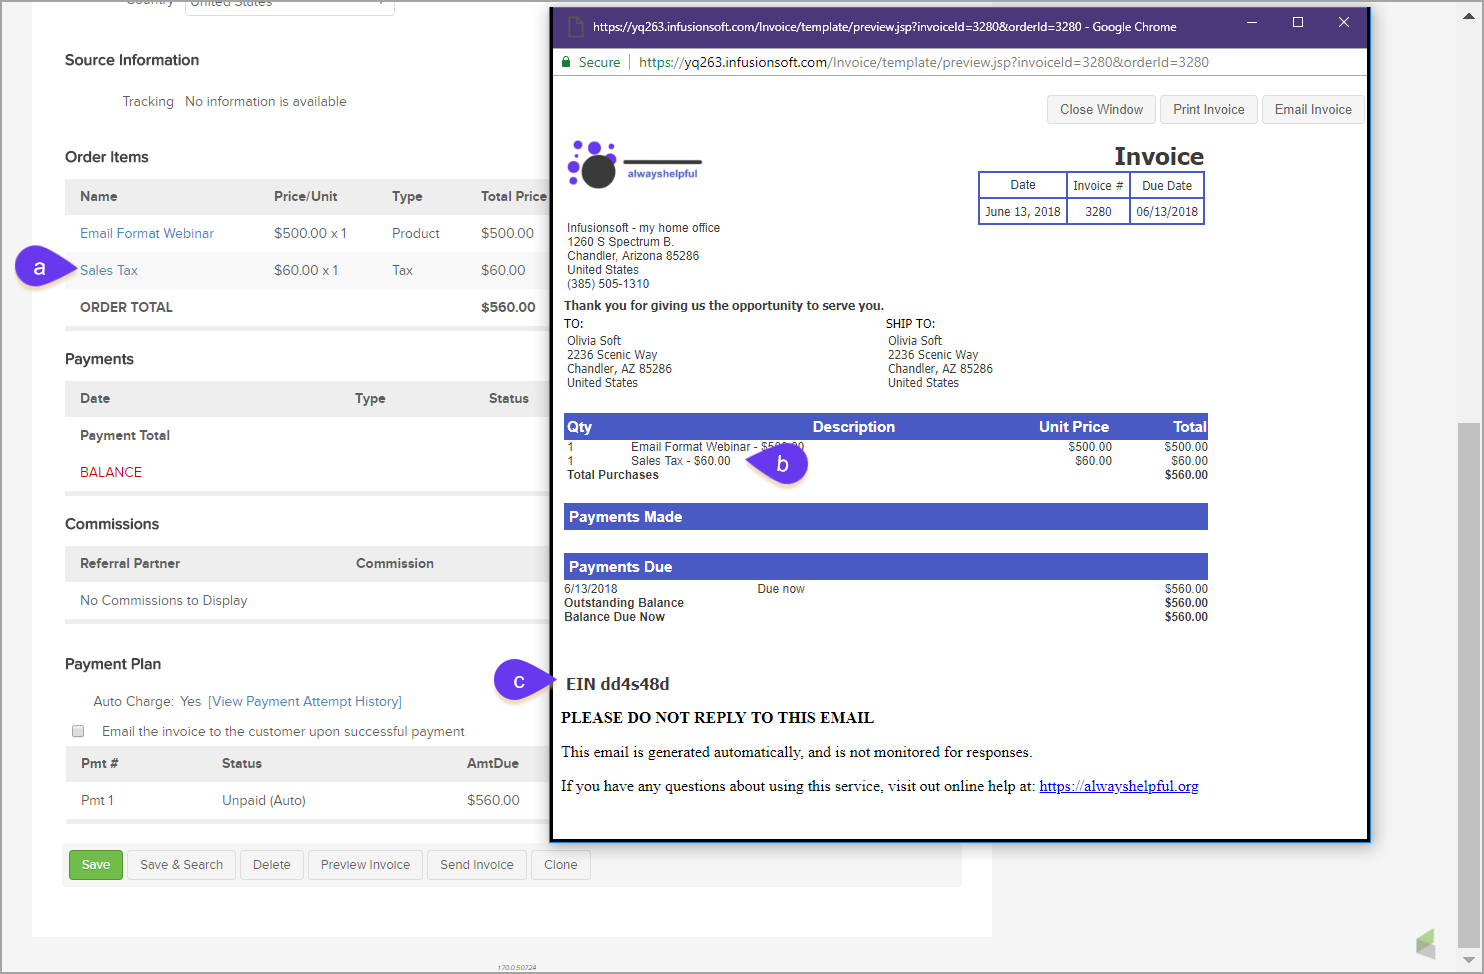
Task: Click the Unpaid (Auto) status text
Action: 264,800
